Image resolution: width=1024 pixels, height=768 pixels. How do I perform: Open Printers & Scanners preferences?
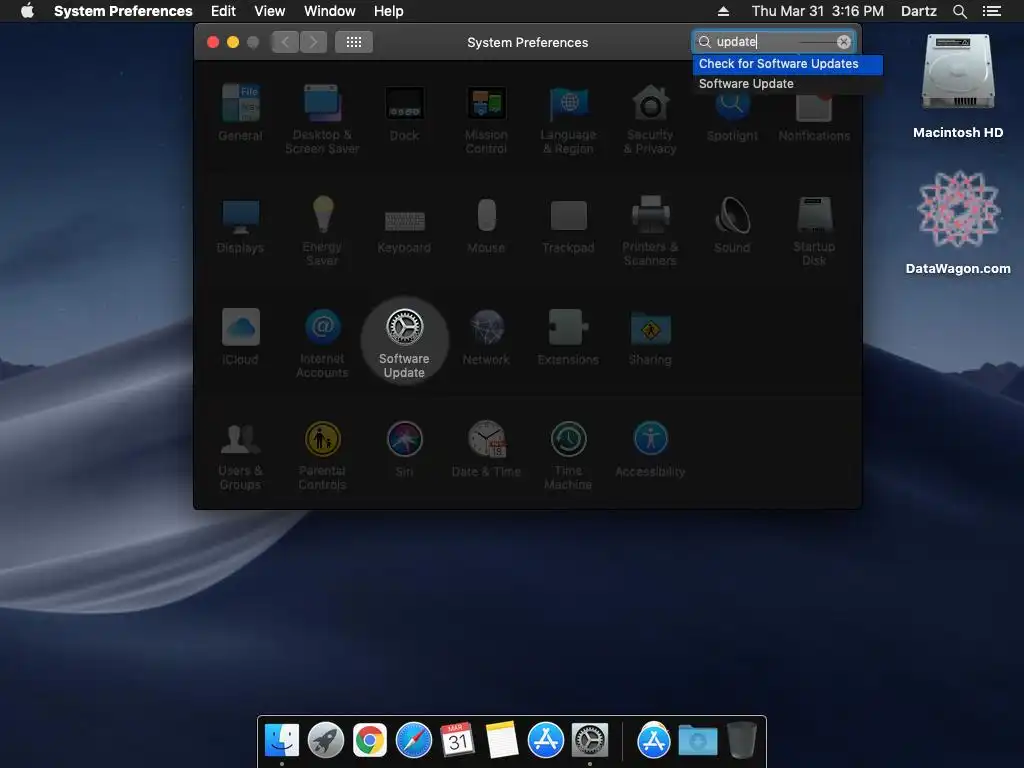[x=650, y=231]
